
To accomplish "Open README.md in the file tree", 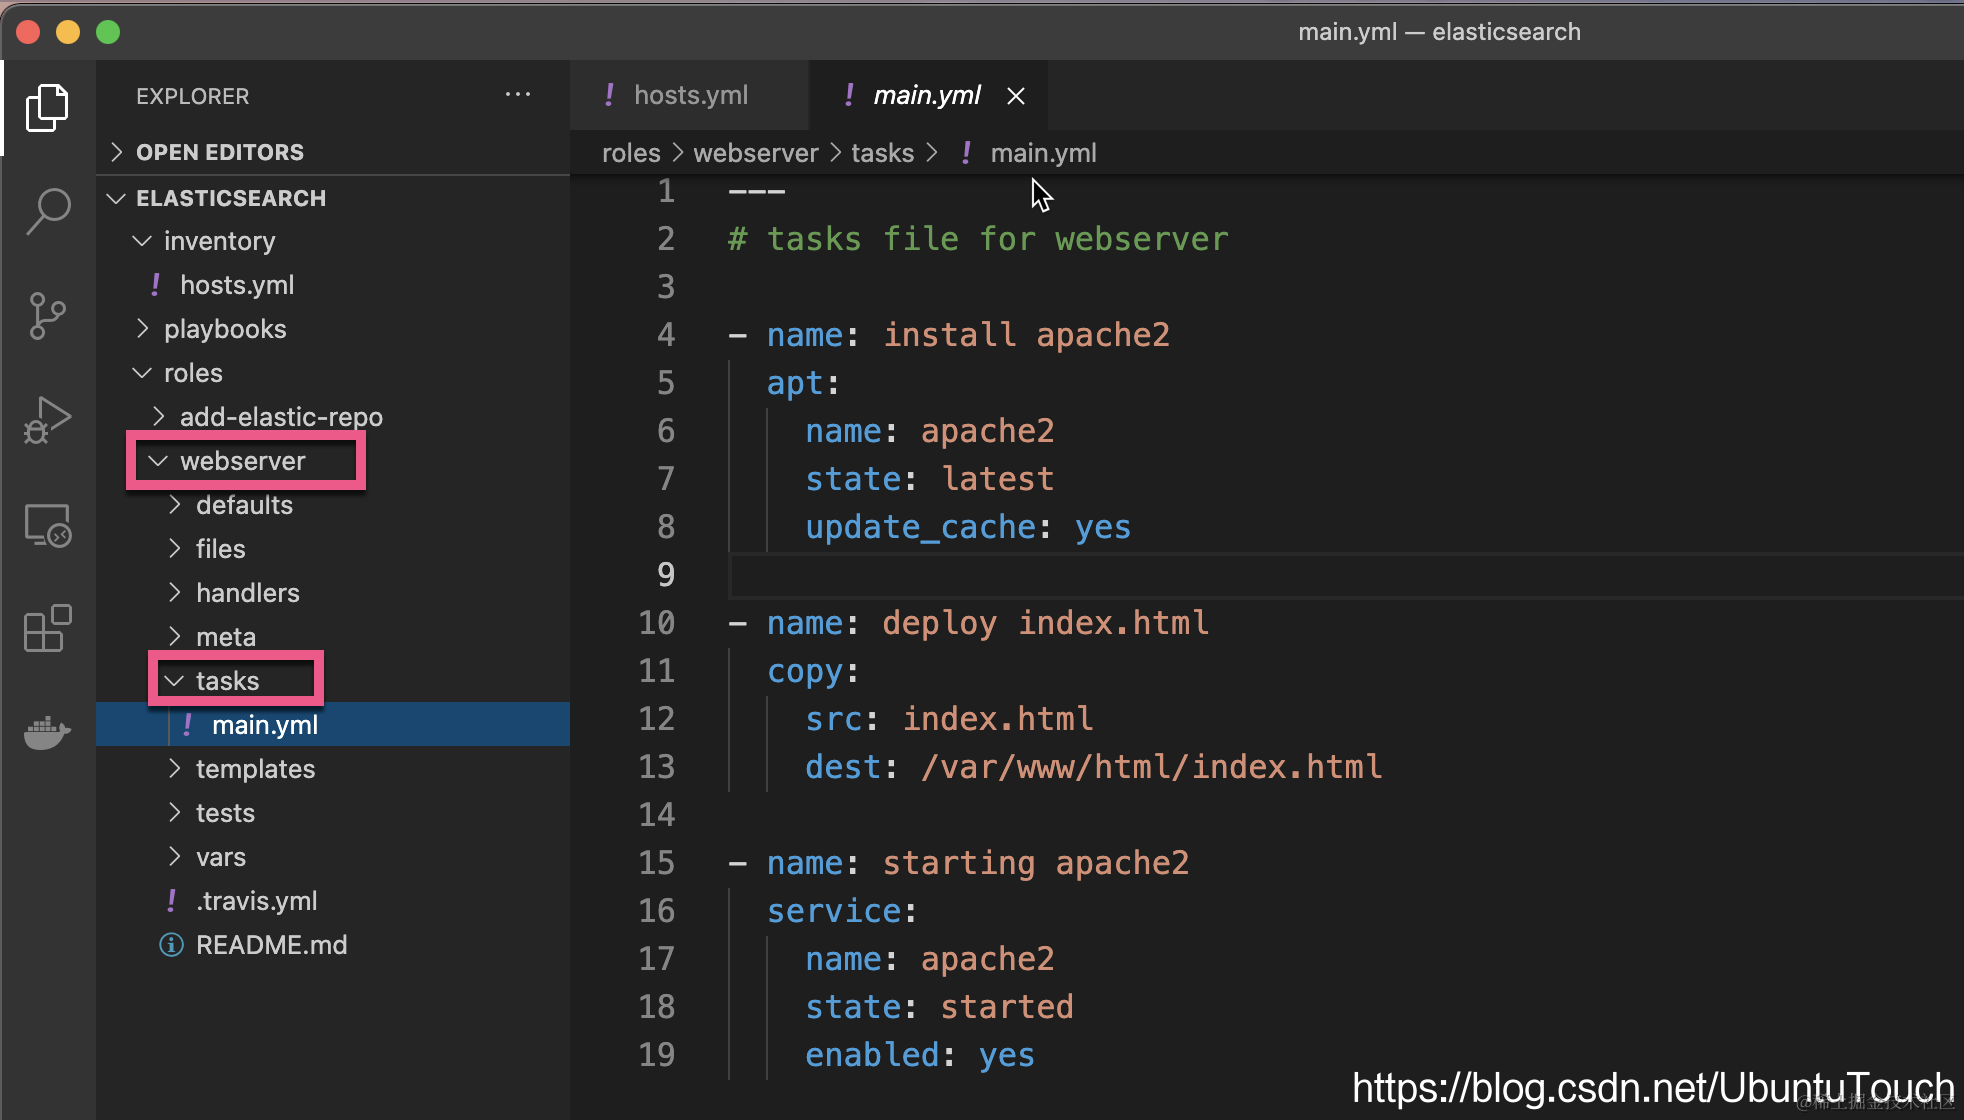I will coord(271,945).
